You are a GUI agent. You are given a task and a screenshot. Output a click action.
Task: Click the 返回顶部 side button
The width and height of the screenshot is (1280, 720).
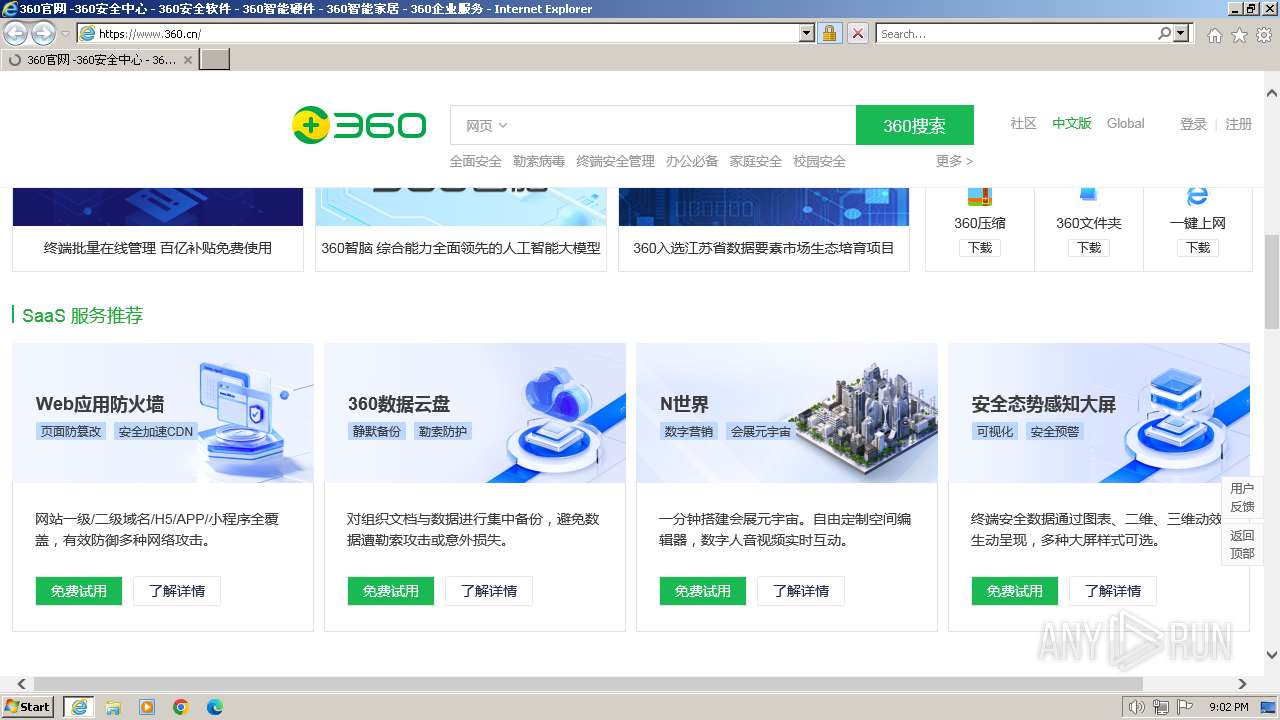click(1242, 544)
